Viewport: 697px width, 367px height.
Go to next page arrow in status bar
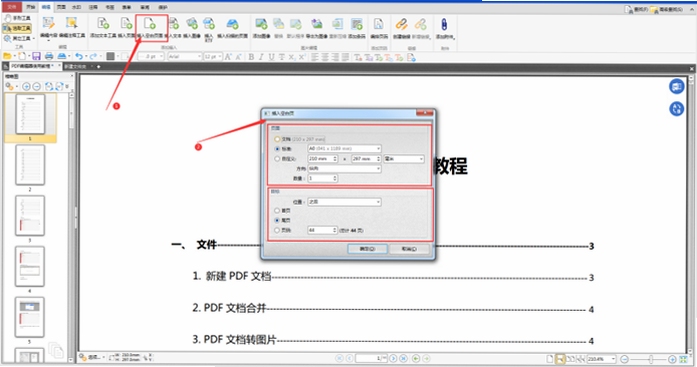pyautogui.click(x=393, y=358)
